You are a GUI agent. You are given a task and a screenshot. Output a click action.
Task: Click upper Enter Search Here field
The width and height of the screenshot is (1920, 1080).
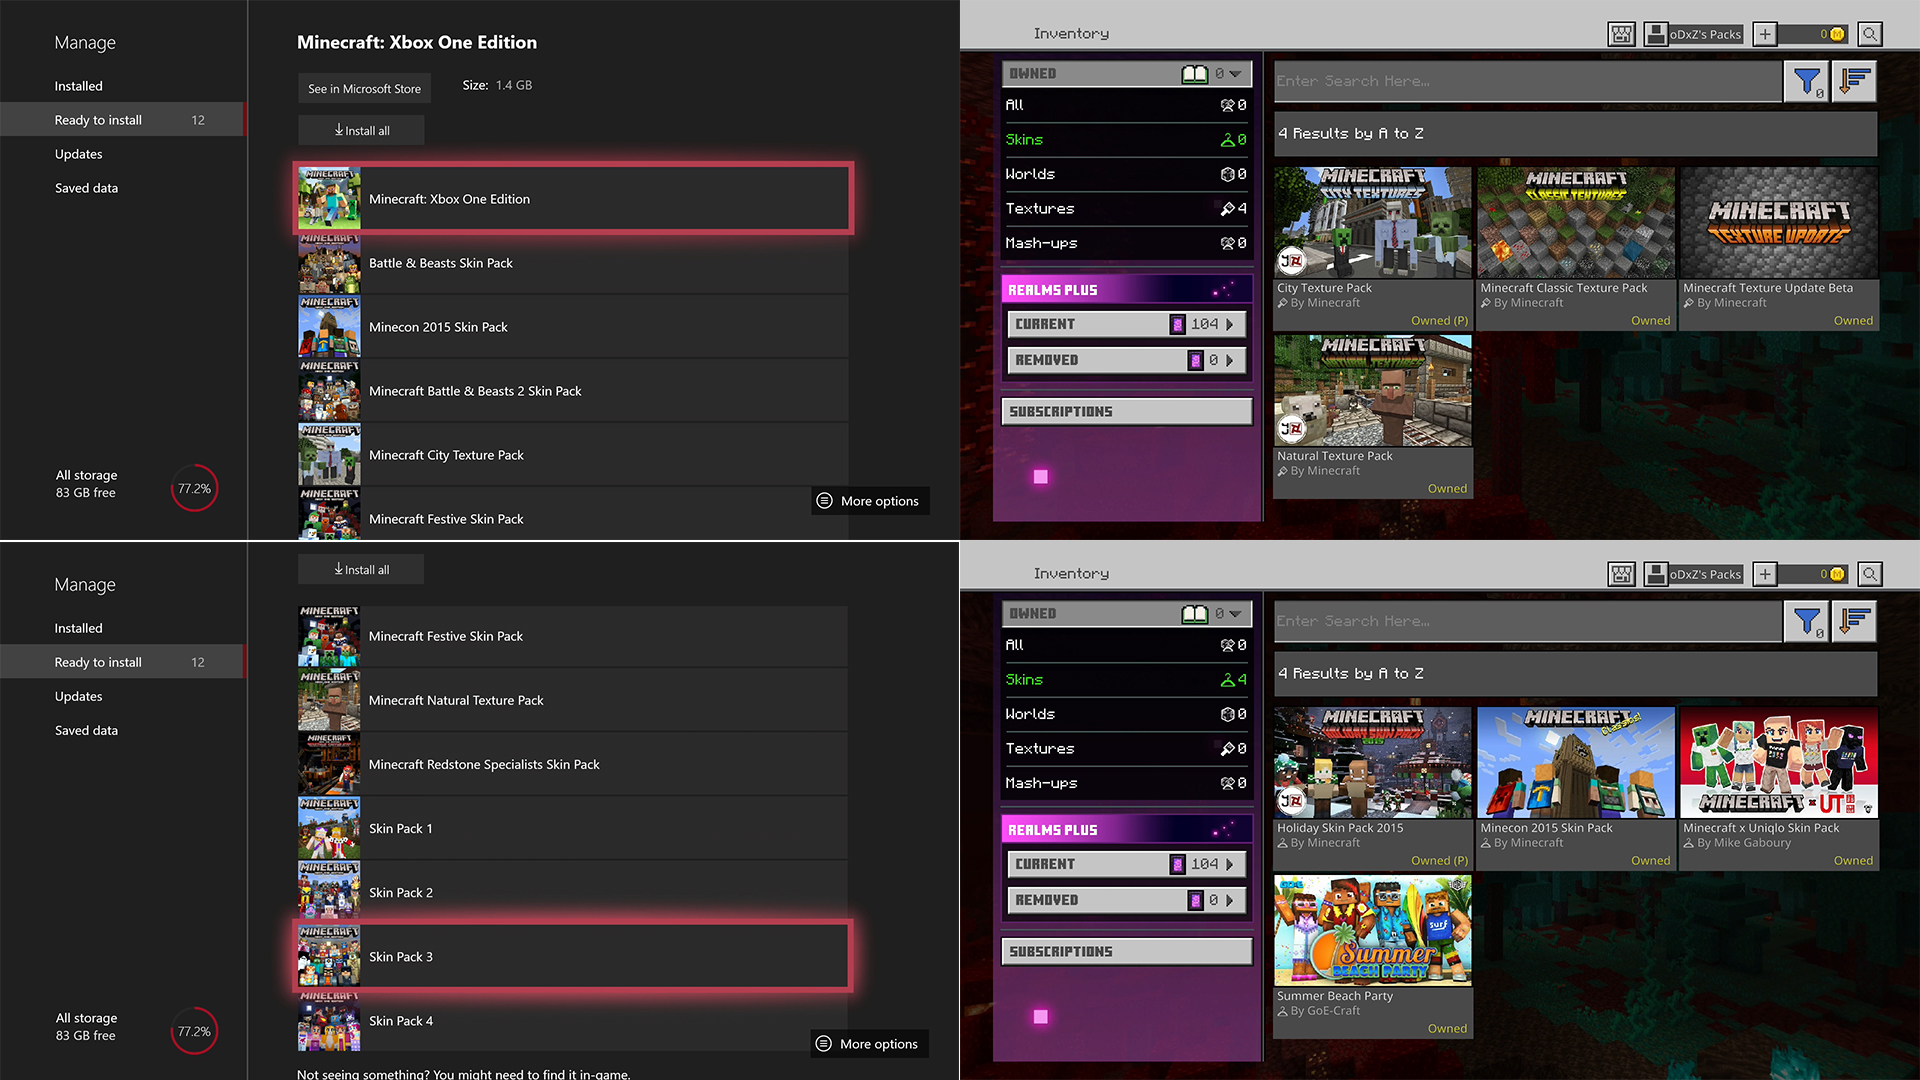1528,82
